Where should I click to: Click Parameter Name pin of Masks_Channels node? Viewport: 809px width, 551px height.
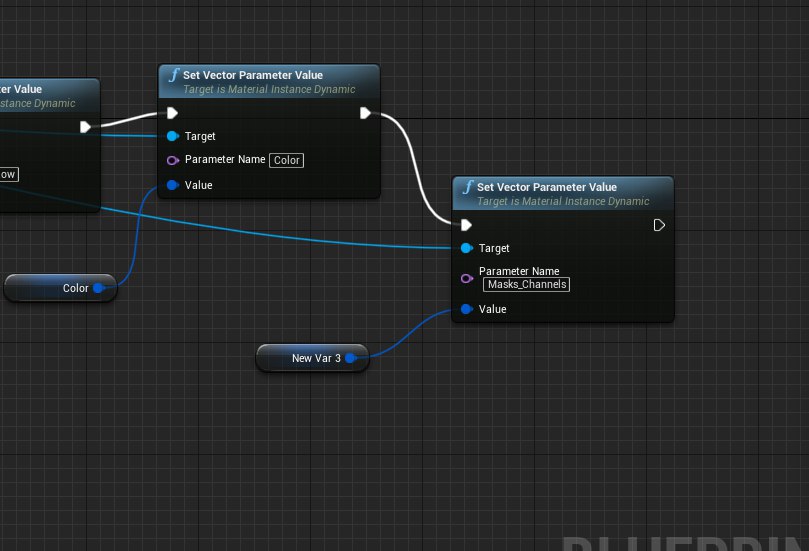point(466,279)
